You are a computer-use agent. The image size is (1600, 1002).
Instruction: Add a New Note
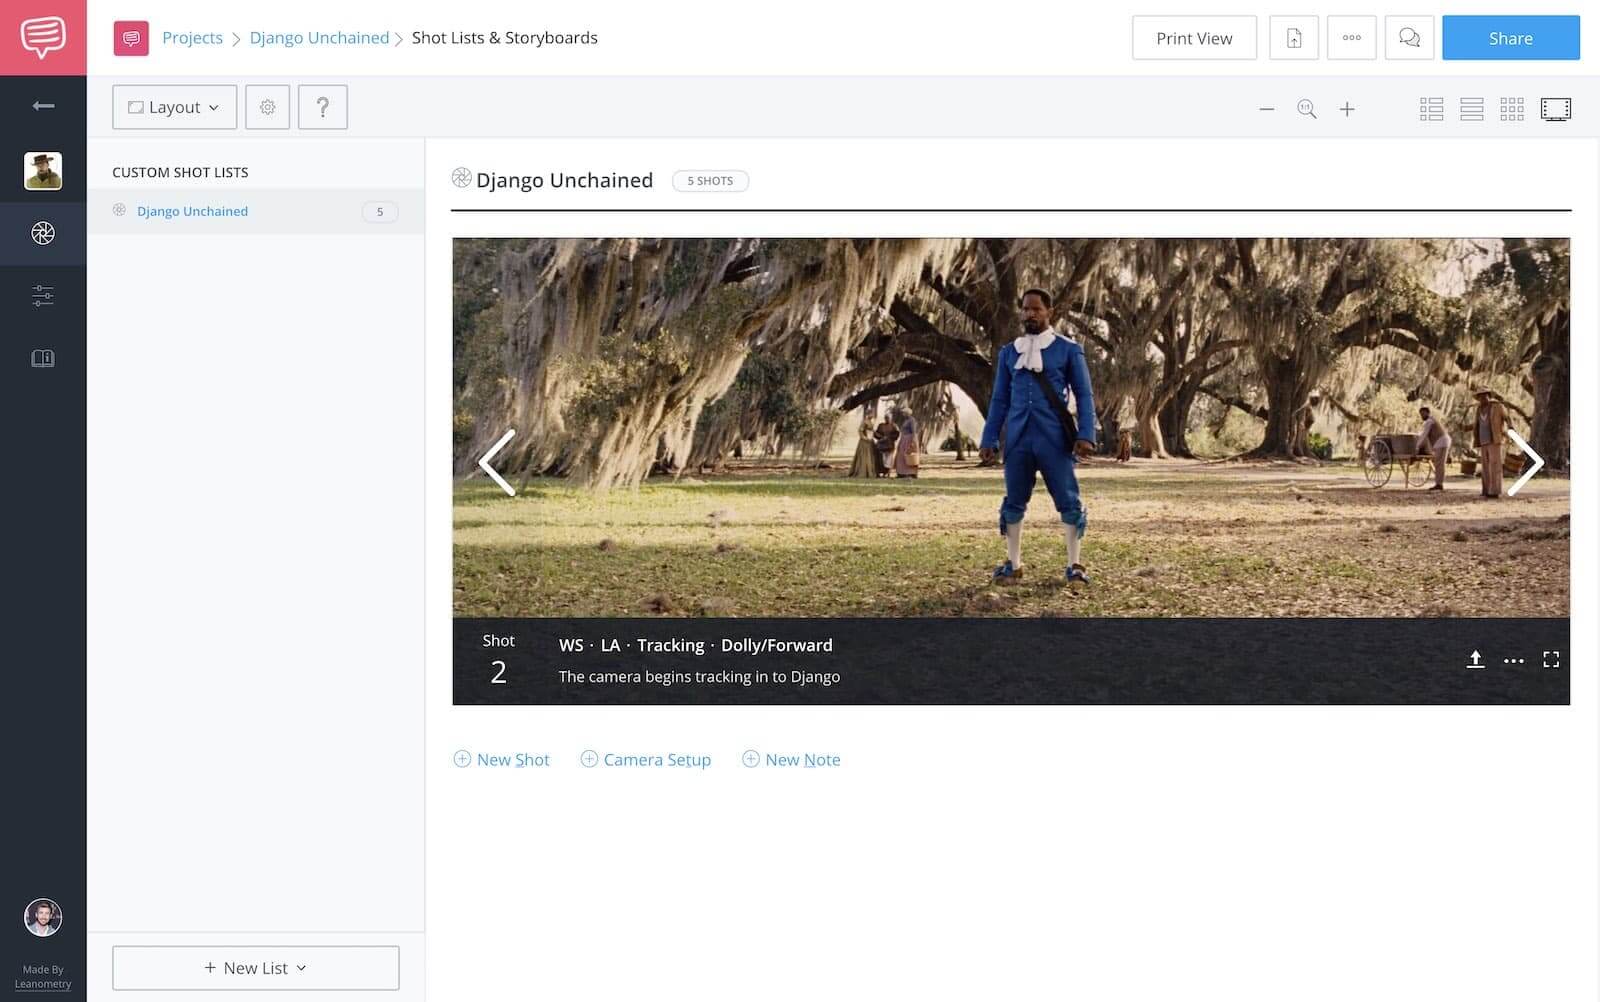click(791, 760)
